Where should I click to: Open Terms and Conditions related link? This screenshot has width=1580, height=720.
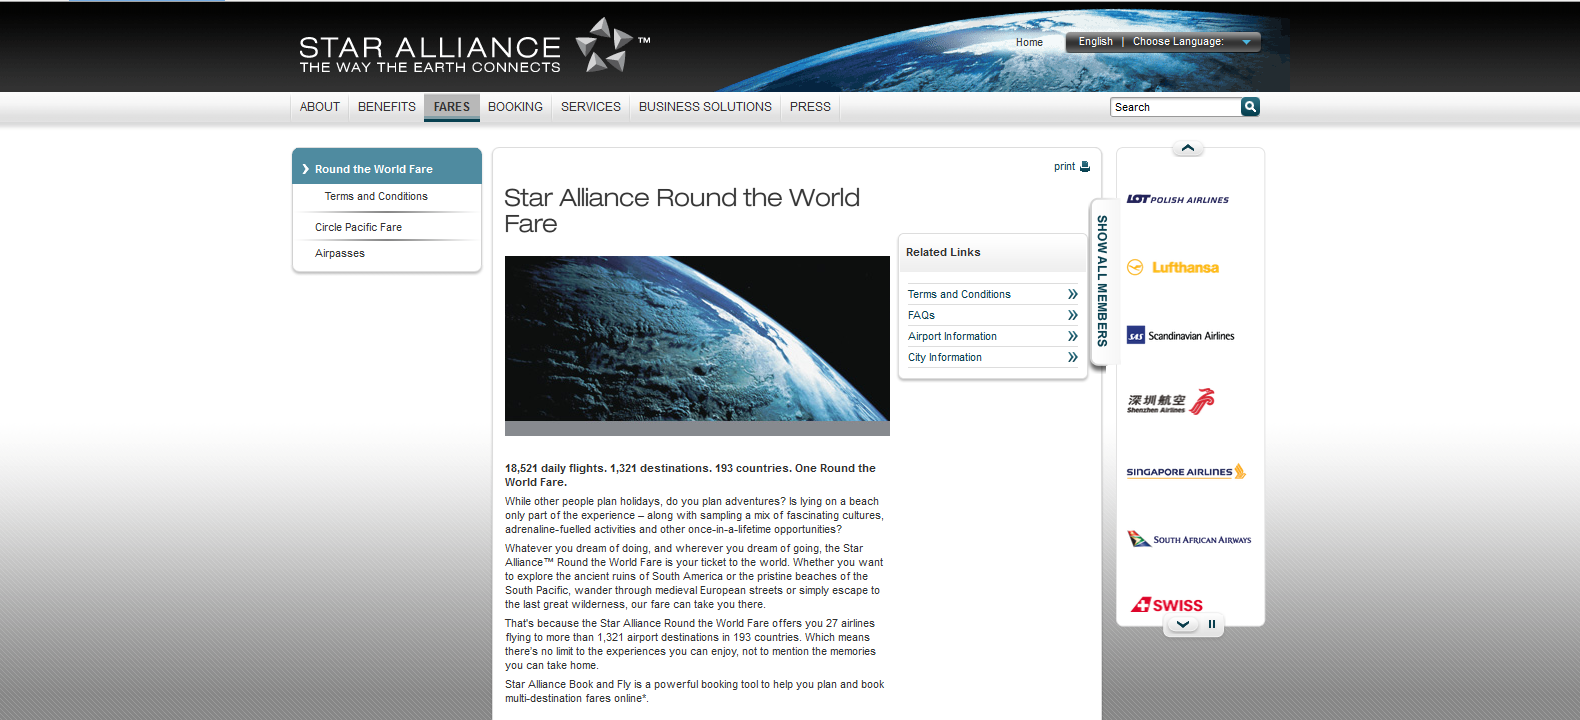tap(959, 294)
